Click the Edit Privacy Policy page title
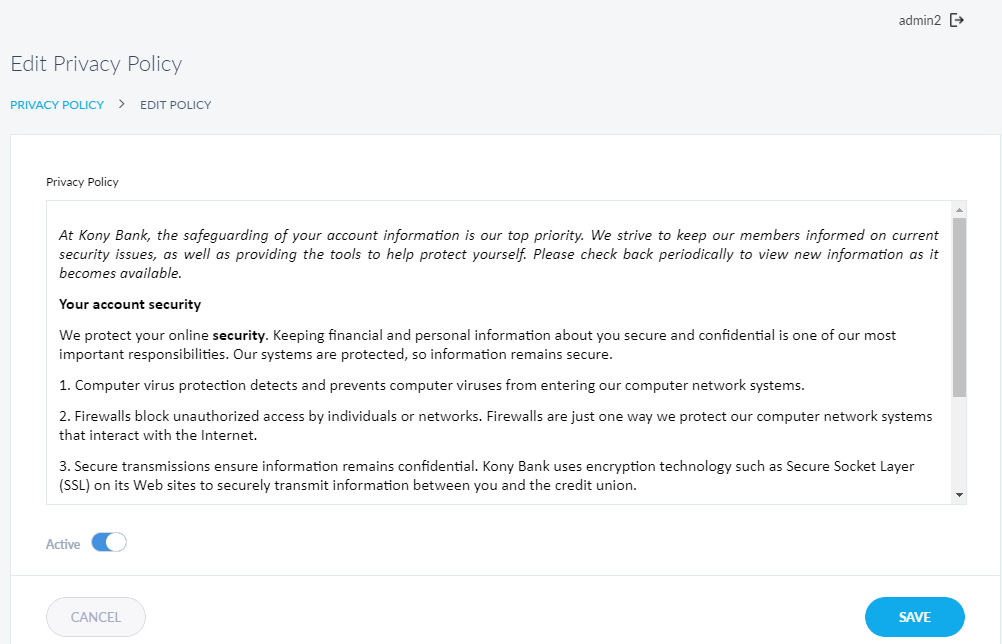The width and height of the screenshot is (1002, 644). click(x=96, y=64)
